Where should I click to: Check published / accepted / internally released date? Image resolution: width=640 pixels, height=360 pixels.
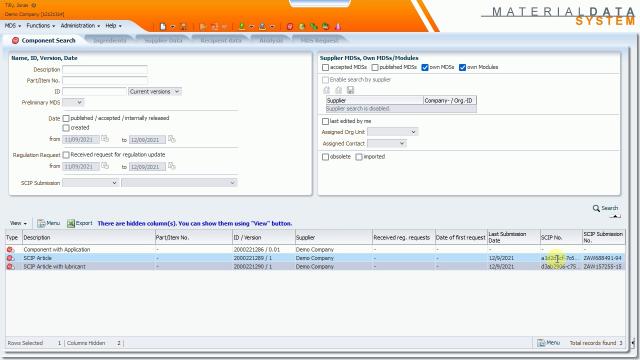tap(66, 118)
